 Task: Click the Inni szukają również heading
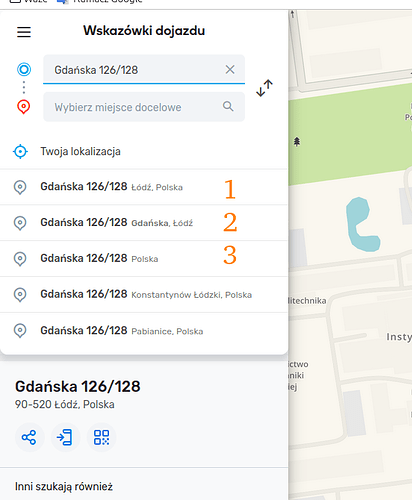click(64, 487)
